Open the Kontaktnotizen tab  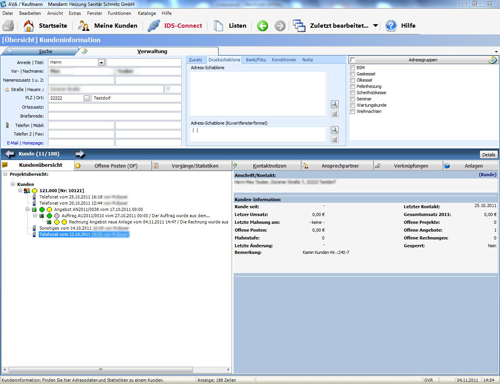coord(267,166)
